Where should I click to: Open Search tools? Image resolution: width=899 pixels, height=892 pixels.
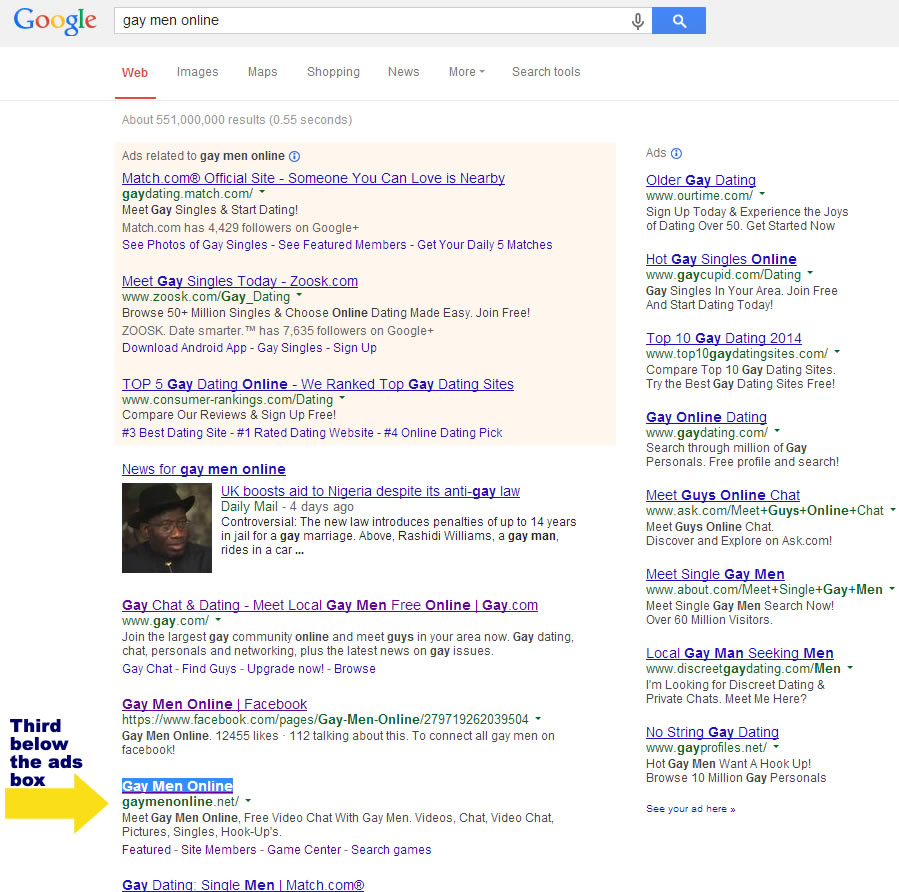(546, 72)
